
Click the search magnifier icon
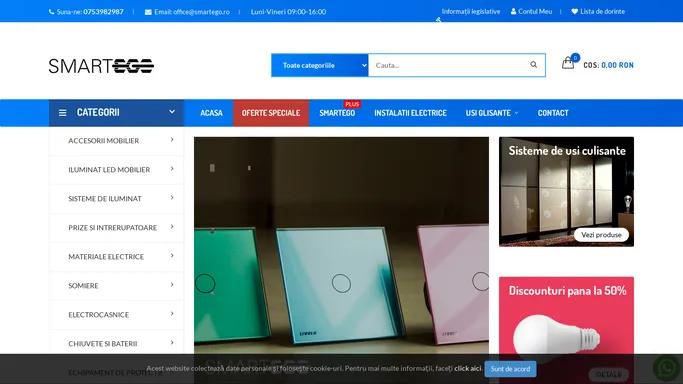coord(533,65)
